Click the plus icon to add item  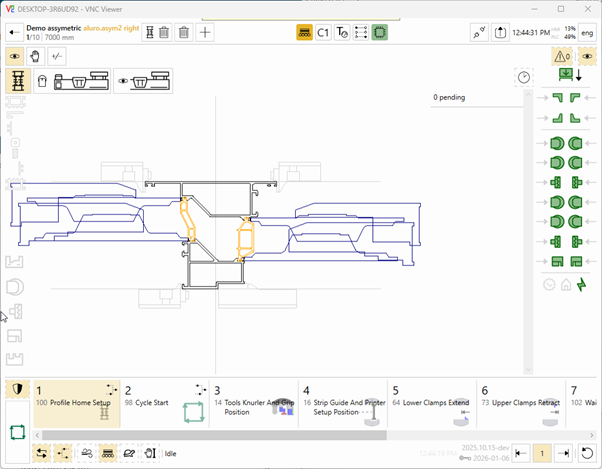205,32
